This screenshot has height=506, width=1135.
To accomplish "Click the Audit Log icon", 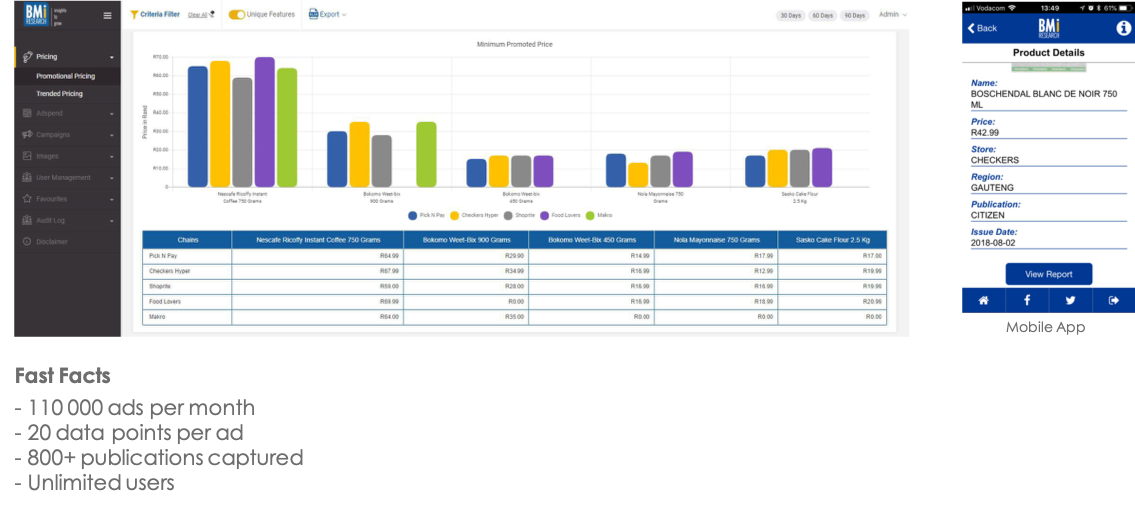I will pyautogui.click(x=27, y=220).
